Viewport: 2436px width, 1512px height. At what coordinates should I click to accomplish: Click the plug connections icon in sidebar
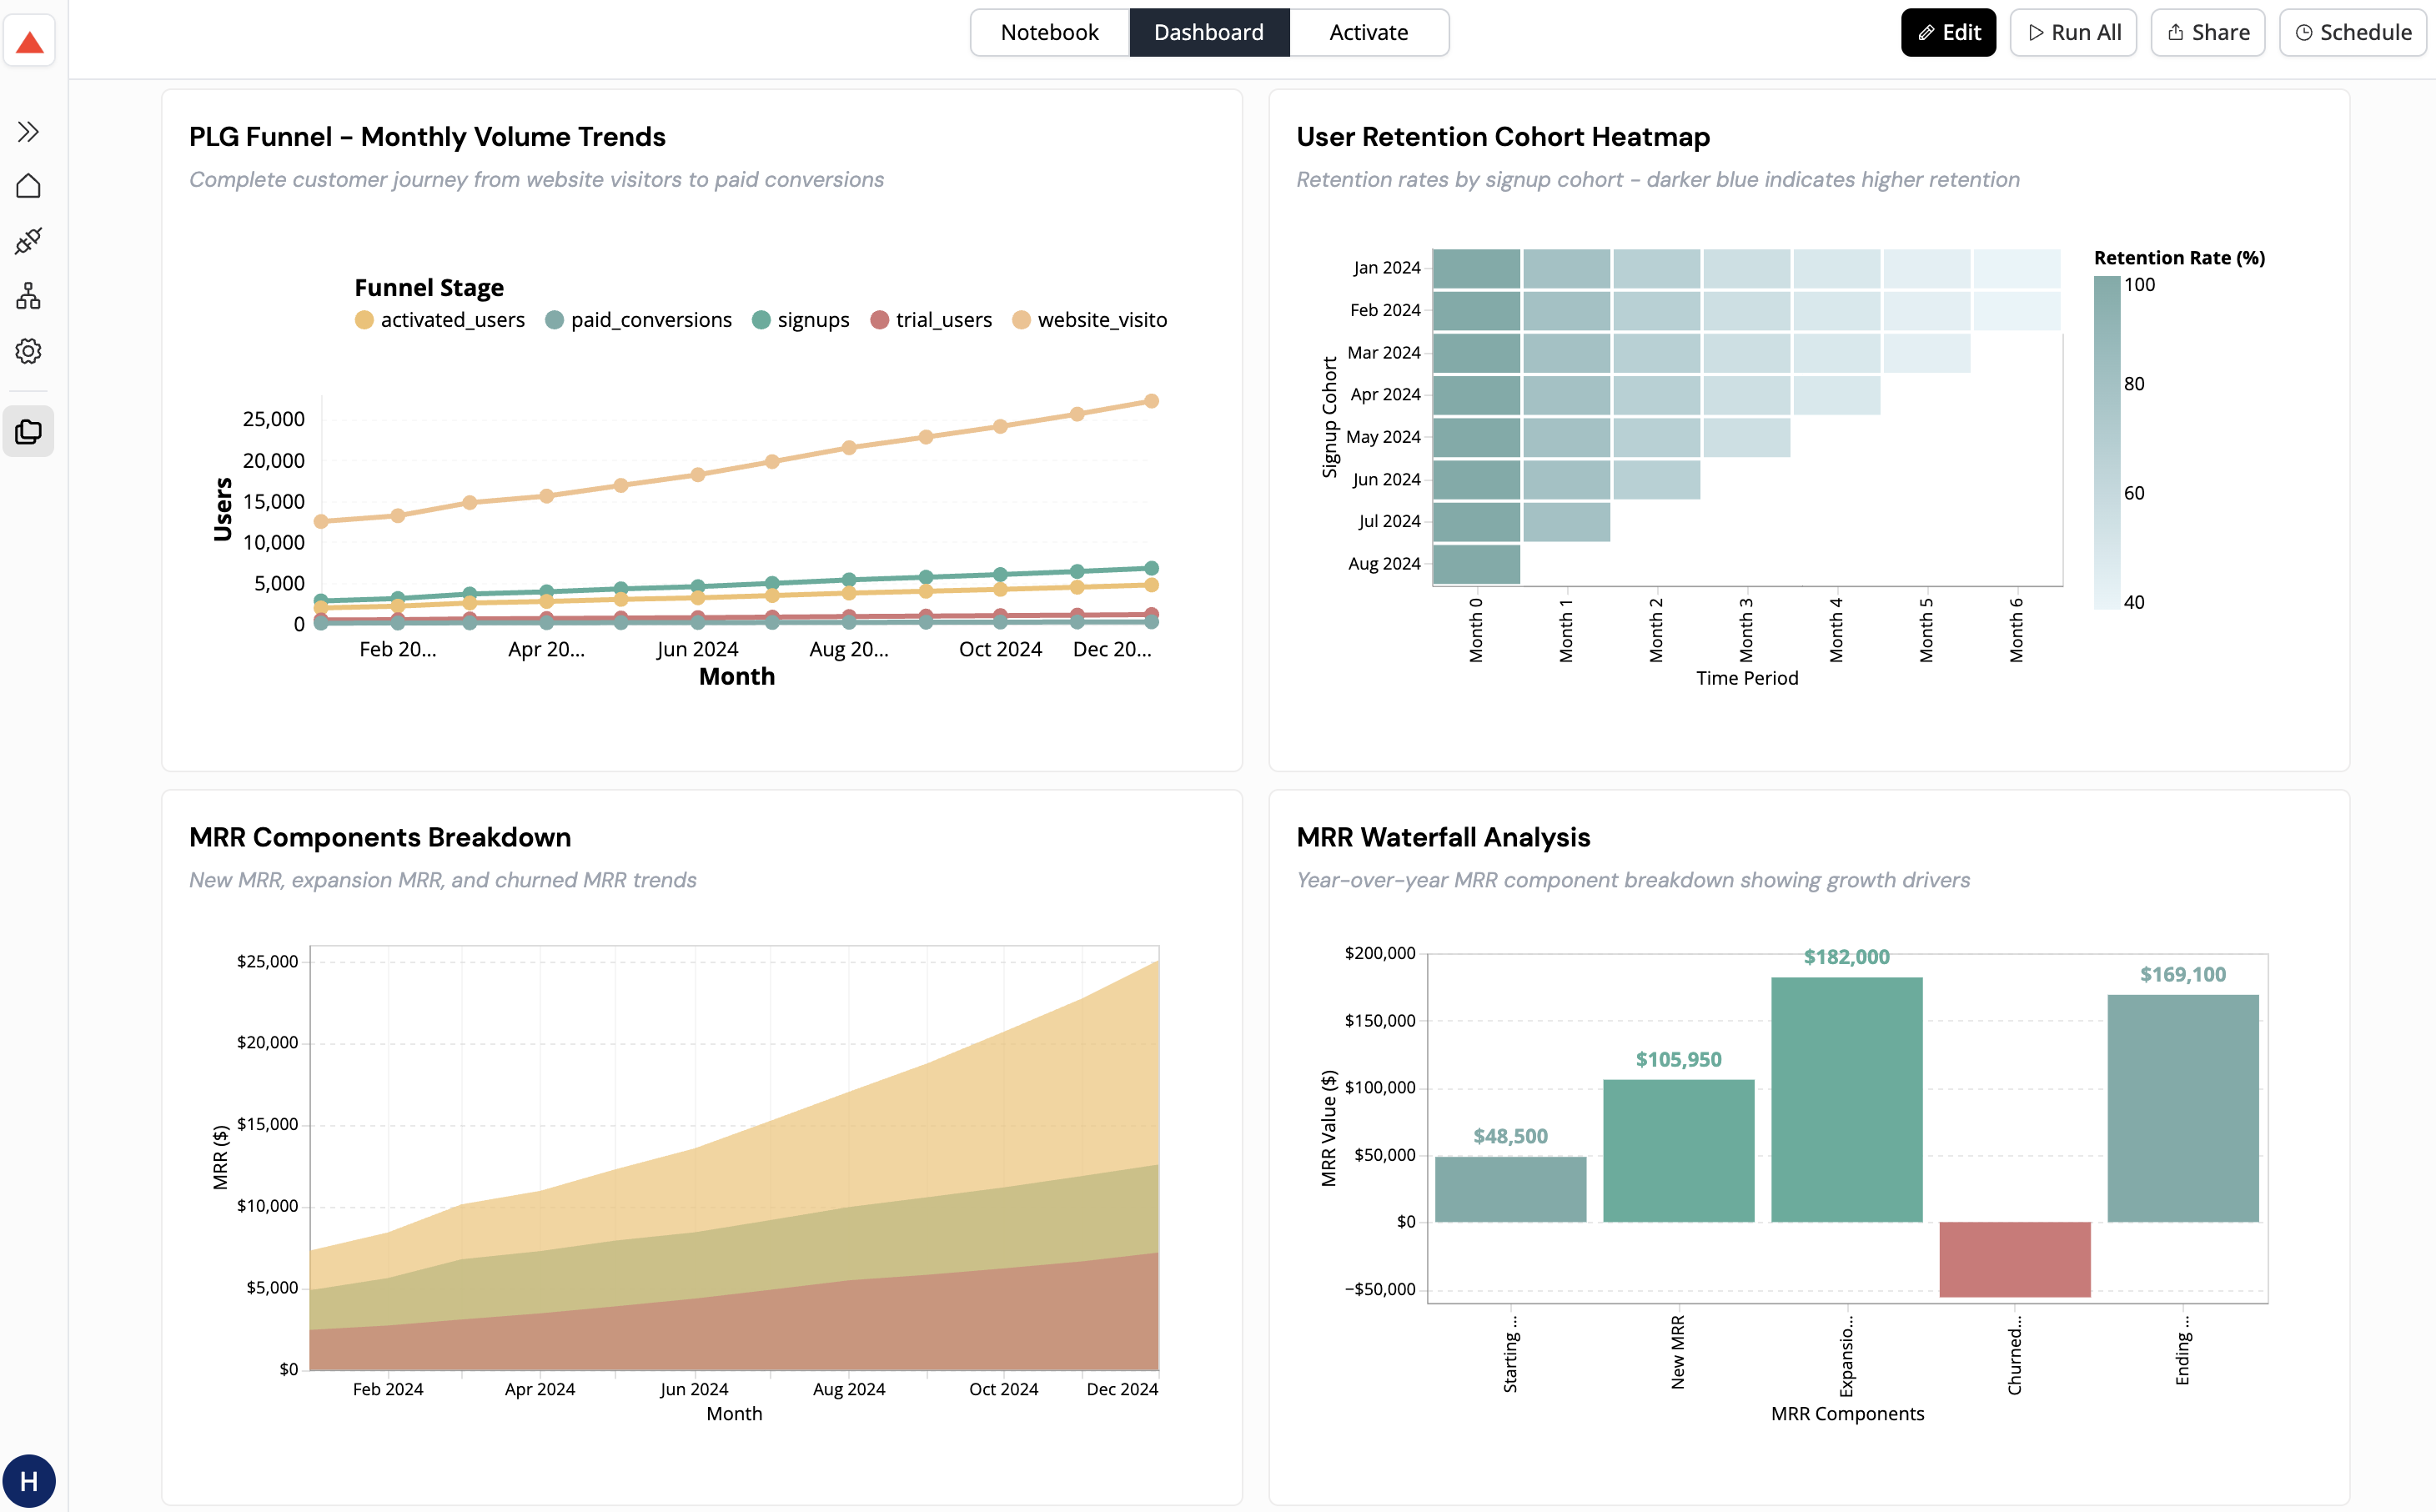point(28,241)
